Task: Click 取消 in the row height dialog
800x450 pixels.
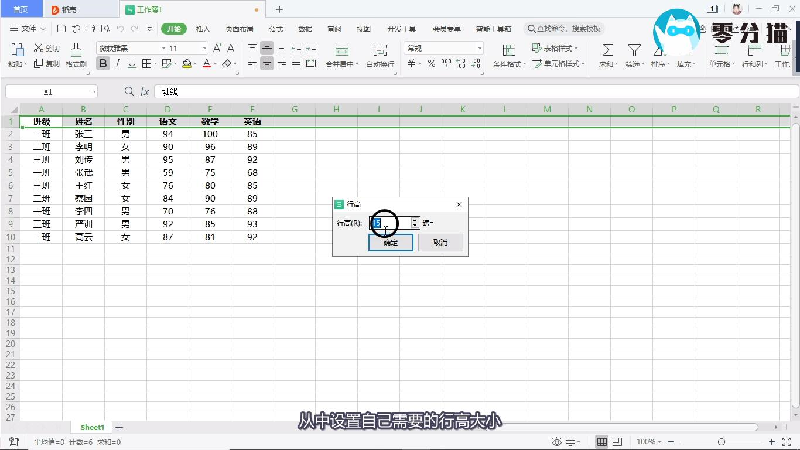Action: (x=439, y=243)
